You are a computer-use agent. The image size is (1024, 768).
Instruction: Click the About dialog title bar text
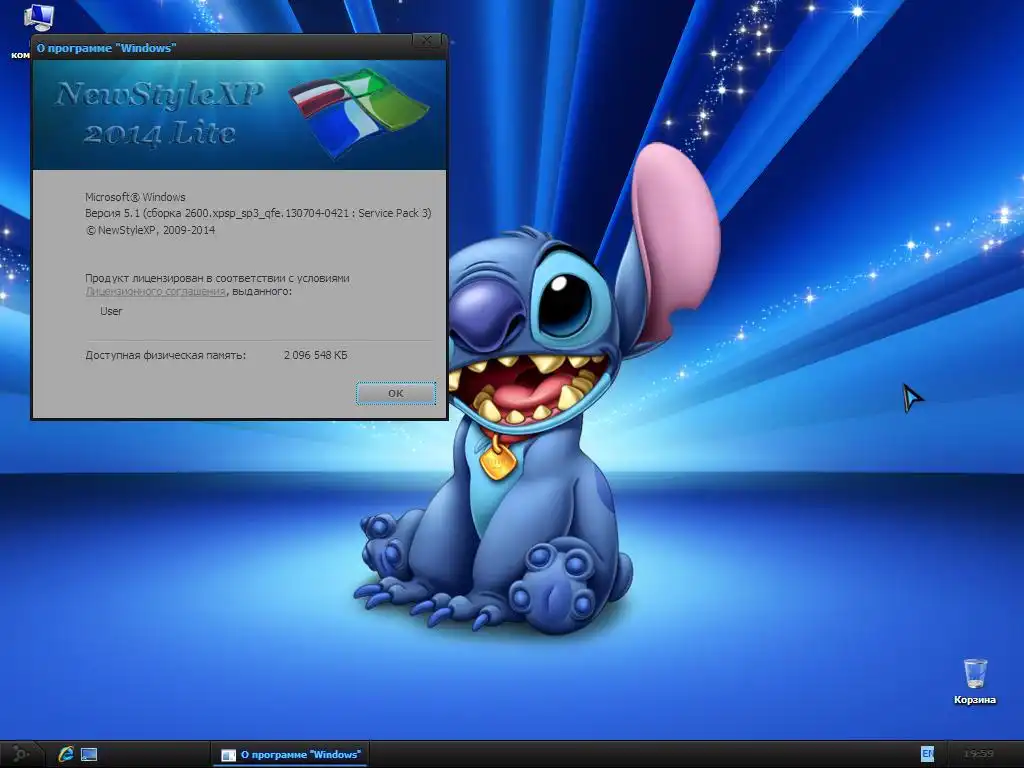tap(106, 48)
